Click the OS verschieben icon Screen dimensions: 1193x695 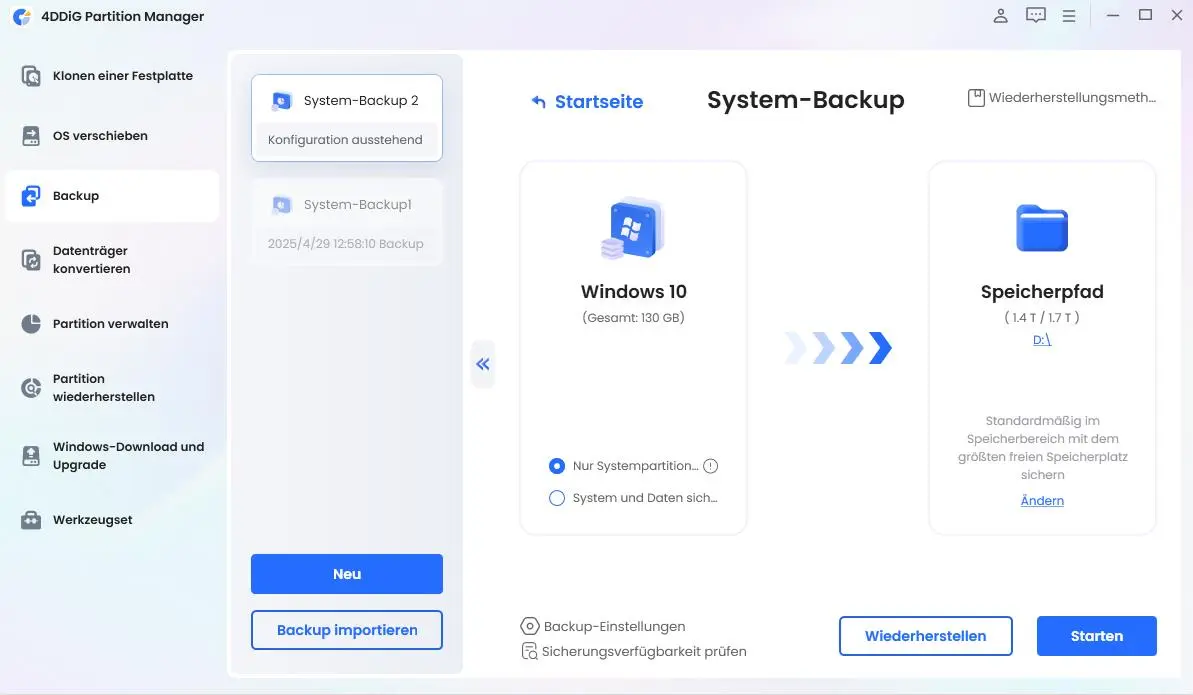[30, 136]
